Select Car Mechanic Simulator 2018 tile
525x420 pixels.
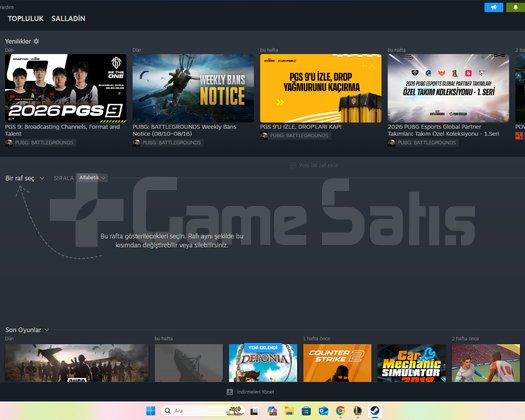coord(411,363)
